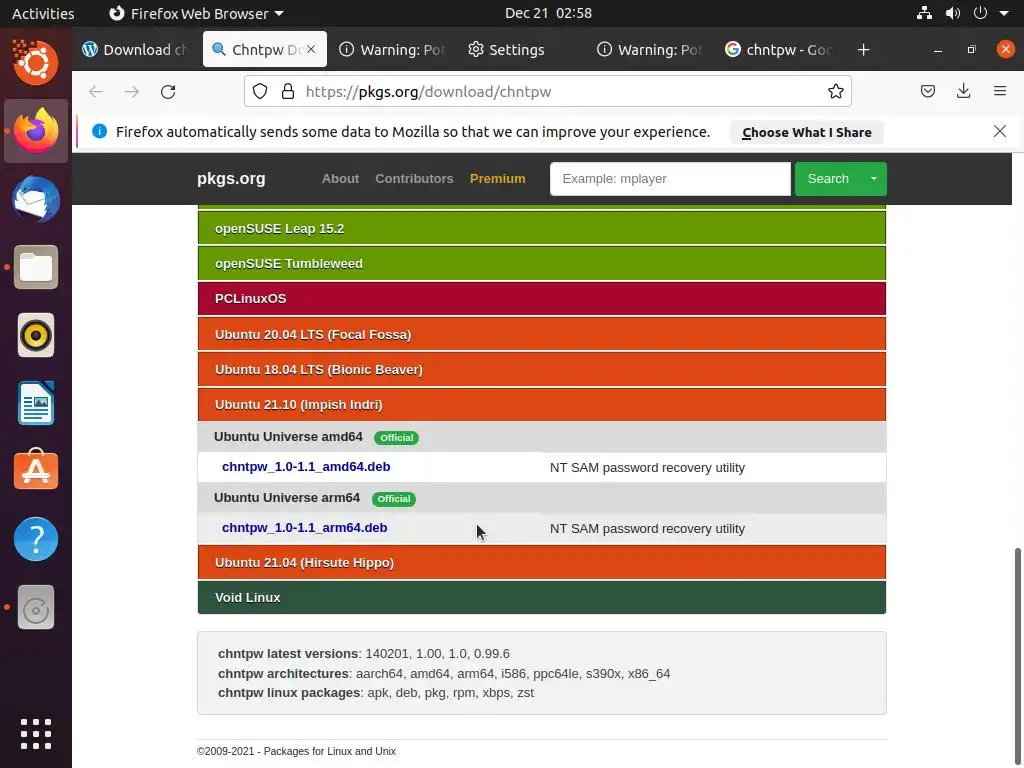Click Ubuntu Universe arm64 header row
The image size is (1024, 768).
point(541,498)
